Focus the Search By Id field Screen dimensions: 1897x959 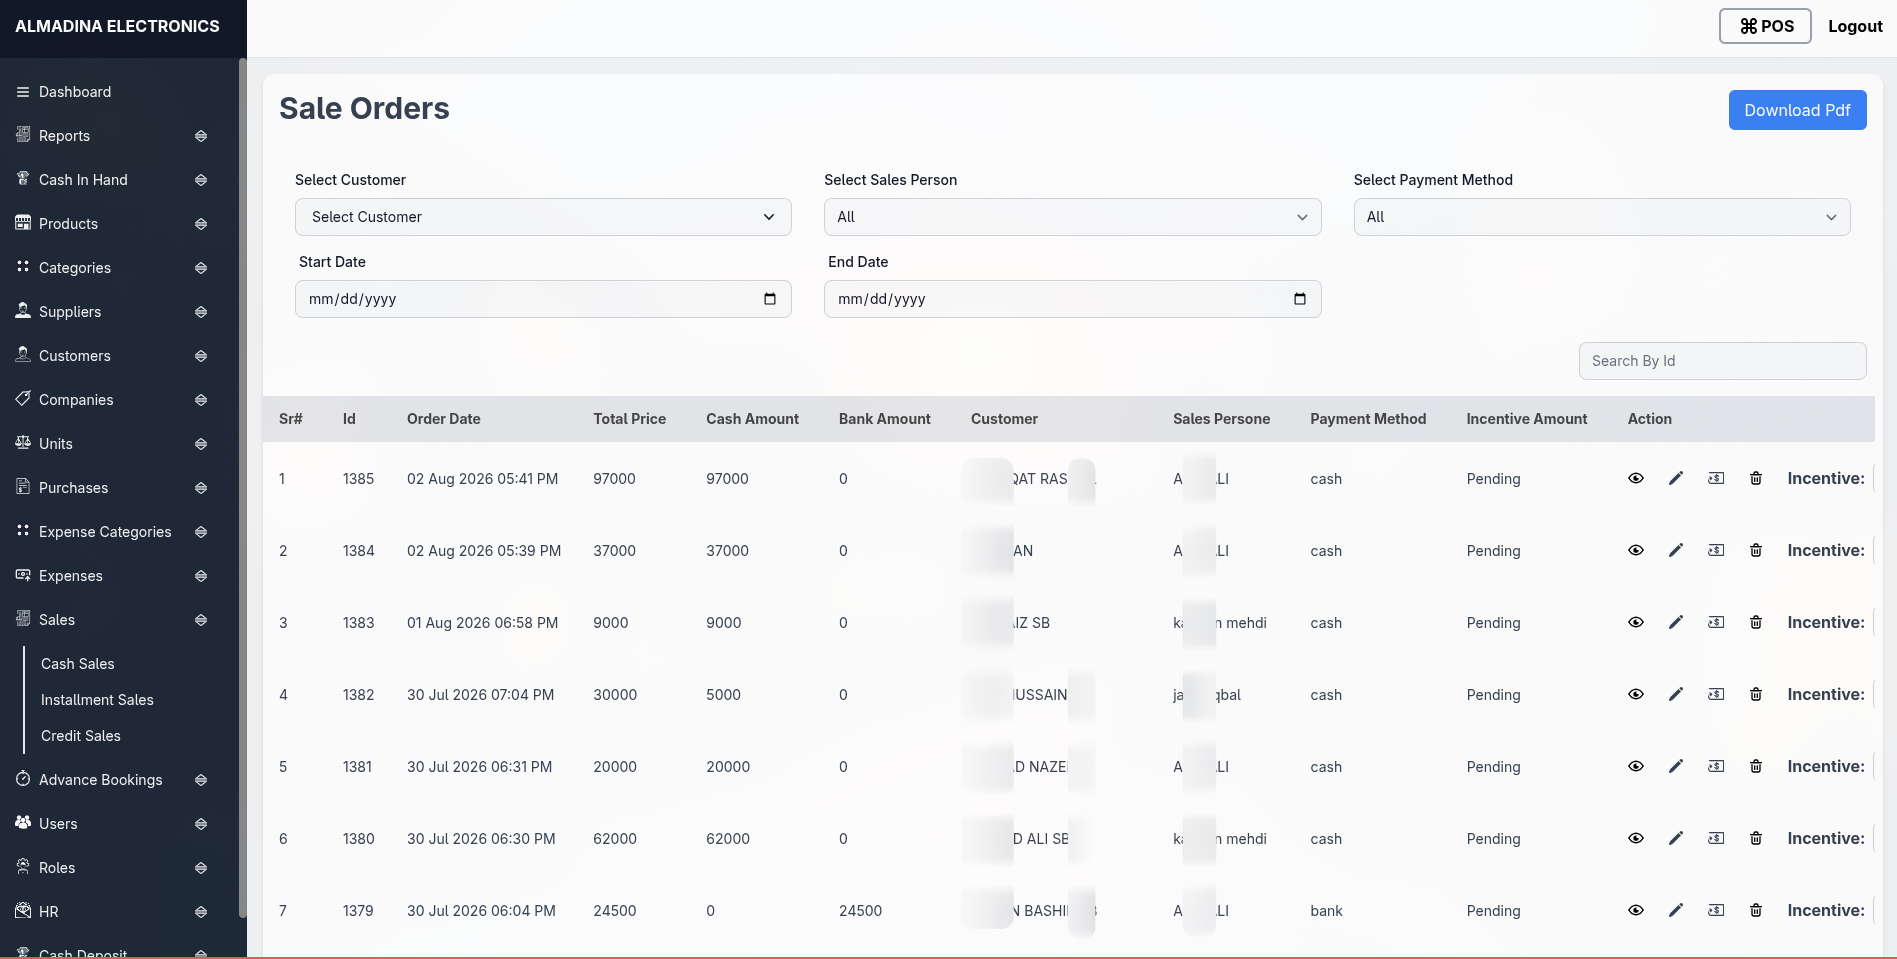point(1722,361)
